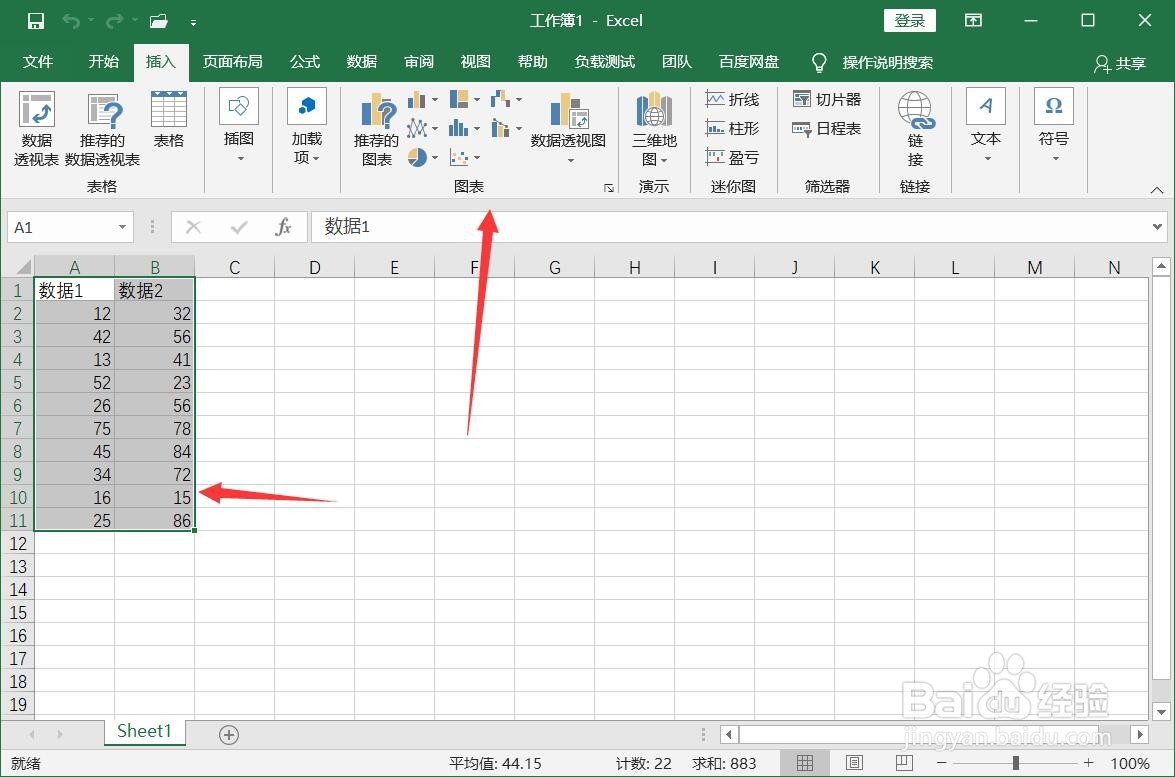Click the Insert Function fx button
Screen dimensions: 1175x777
coord(283,227)
